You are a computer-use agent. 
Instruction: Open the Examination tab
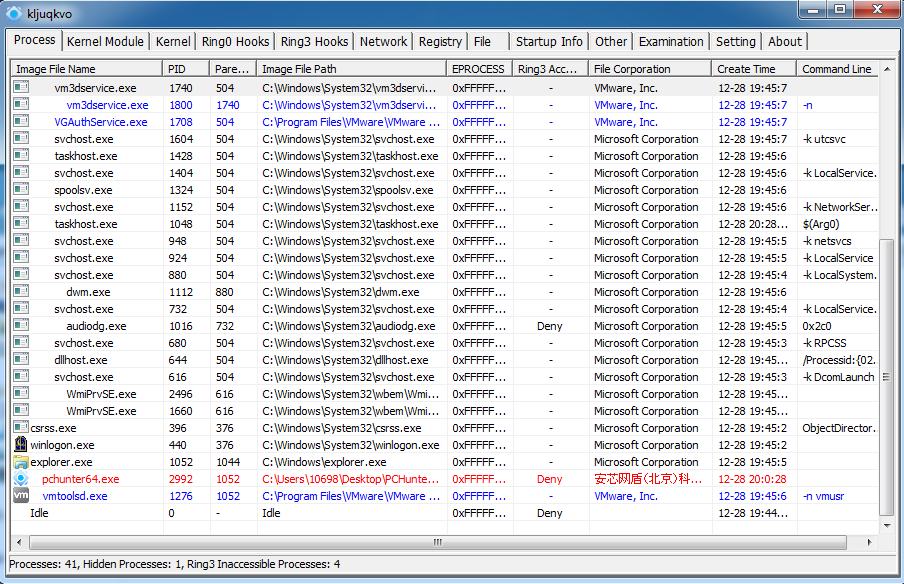pyautogui.click(x=671, y=42)
